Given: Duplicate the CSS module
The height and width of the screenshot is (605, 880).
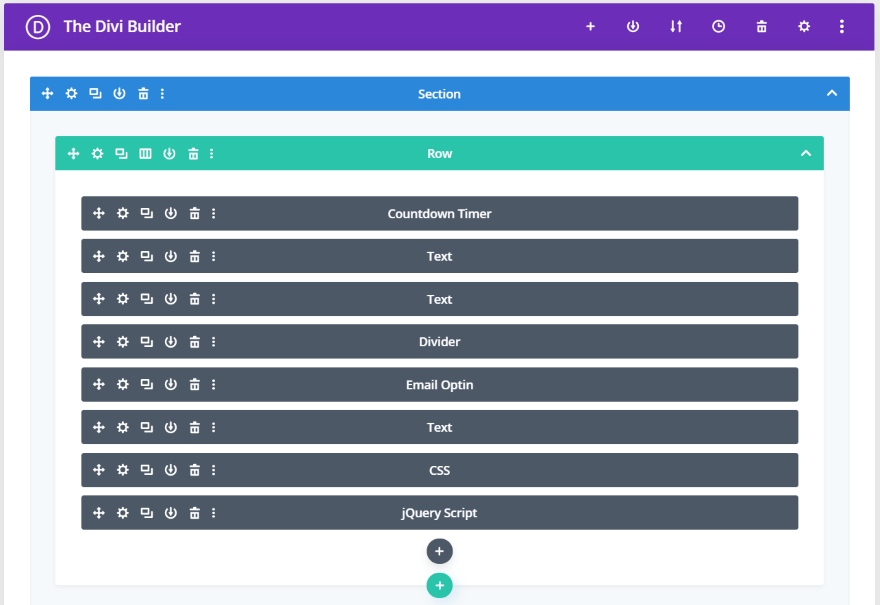Looking at the screenshot, I should 146,470.
